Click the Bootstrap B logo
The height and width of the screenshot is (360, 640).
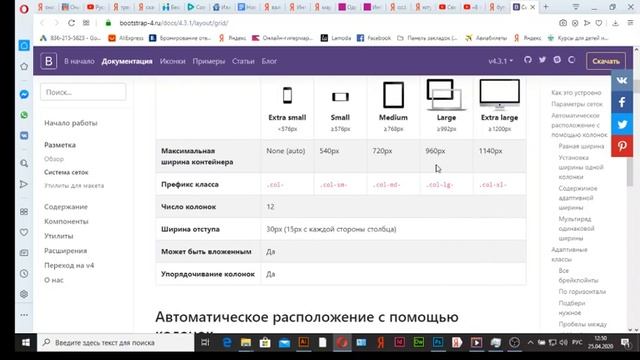(x=49, y=61)
